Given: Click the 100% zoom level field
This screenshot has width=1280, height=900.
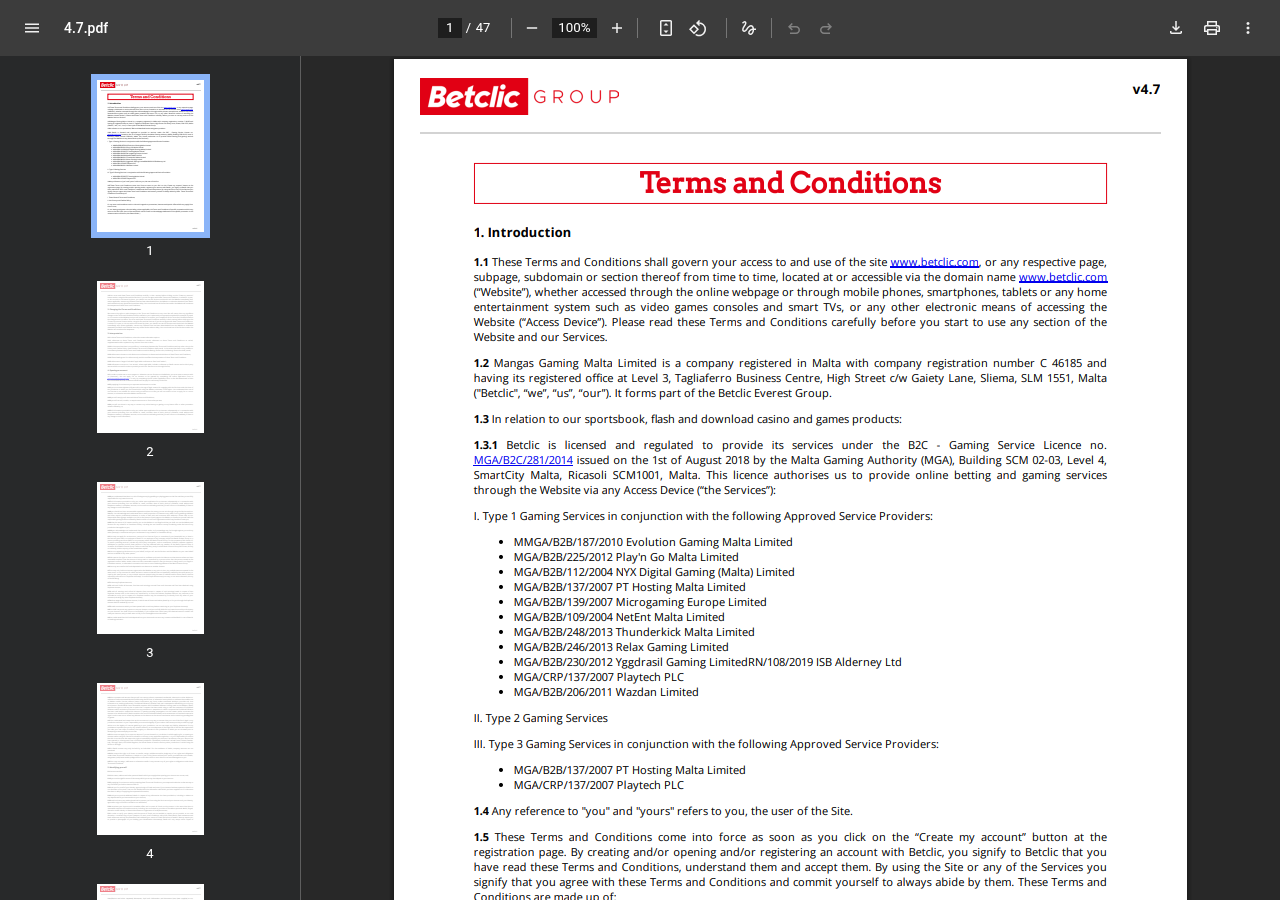Looking at the screenshot, I should coord(574,28).
